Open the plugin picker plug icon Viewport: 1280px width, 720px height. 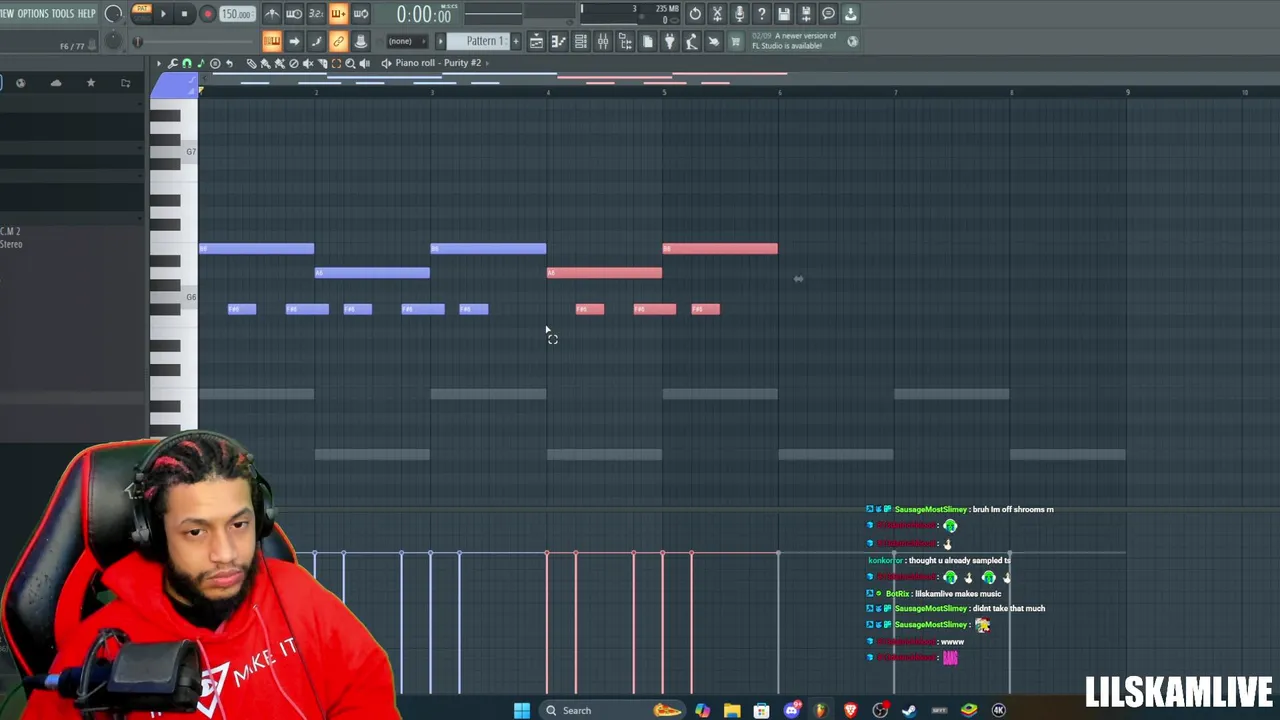(x=669, y=41)
